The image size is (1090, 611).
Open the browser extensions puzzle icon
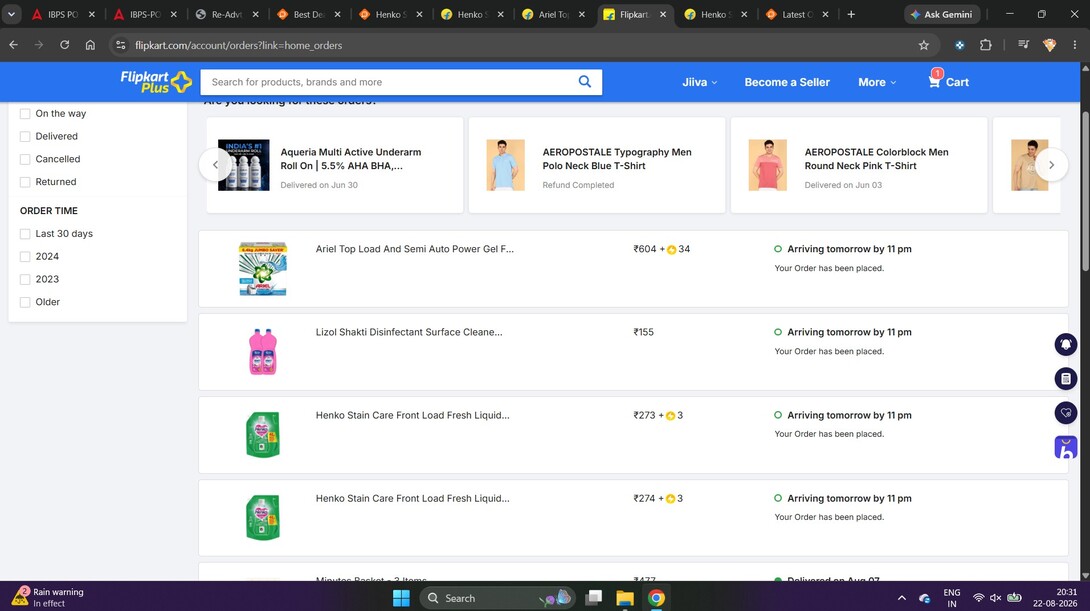pyautogui.click(x=985, y=44)
